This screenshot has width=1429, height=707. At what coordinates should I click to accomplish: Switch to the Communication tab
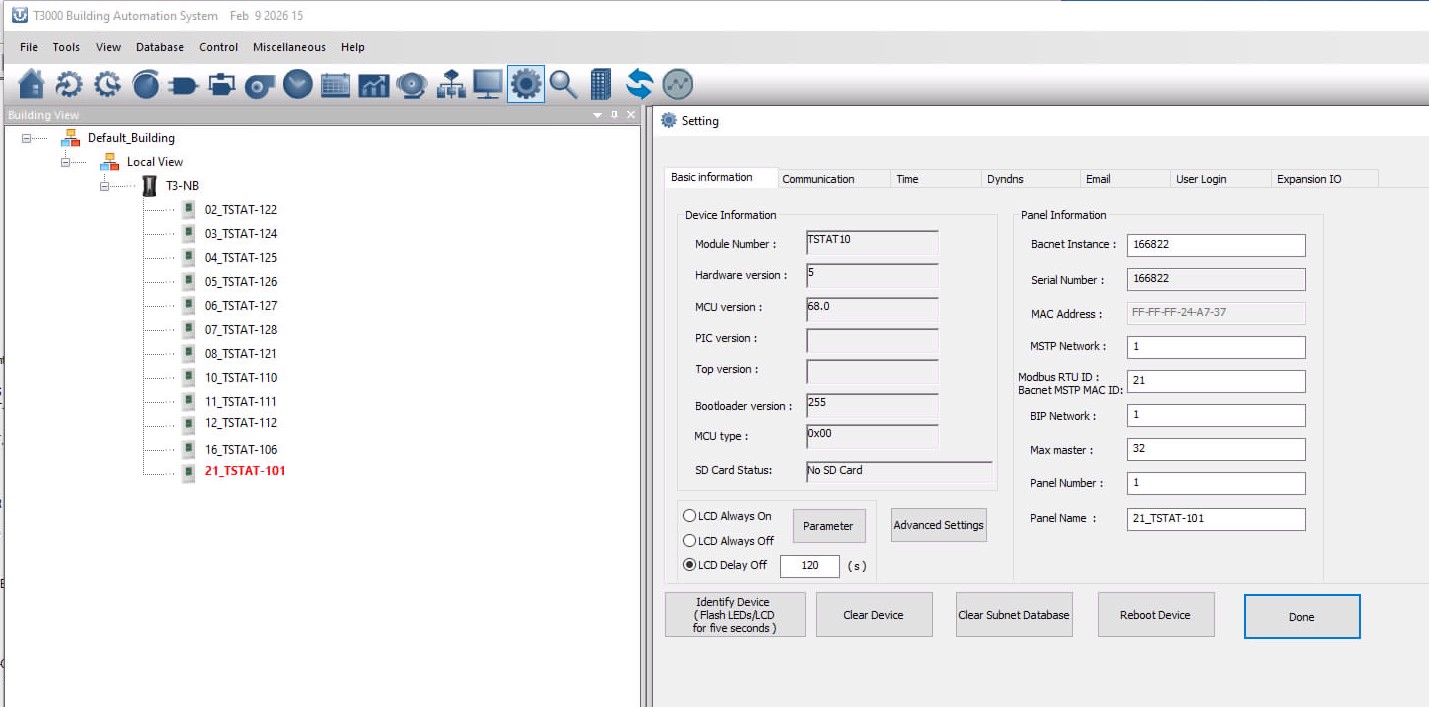pyautogui.click(x=818, y=179)
